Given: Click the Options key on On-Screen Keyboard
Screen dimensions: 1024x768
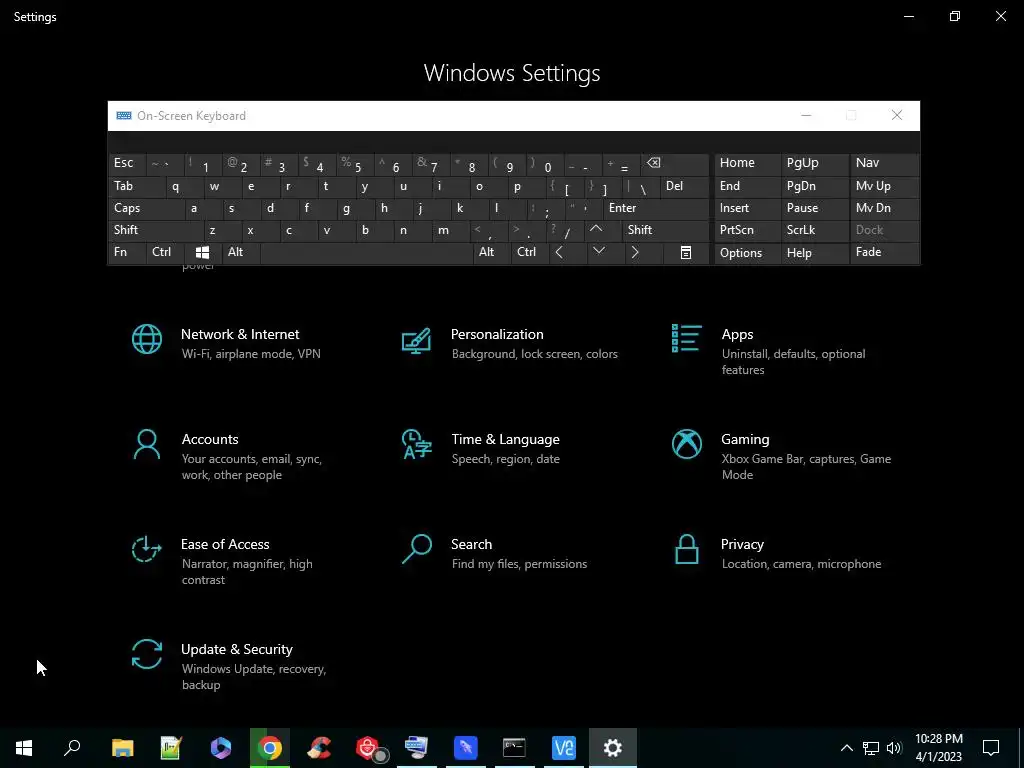Looking at the screenshot, I should (748, 253).
